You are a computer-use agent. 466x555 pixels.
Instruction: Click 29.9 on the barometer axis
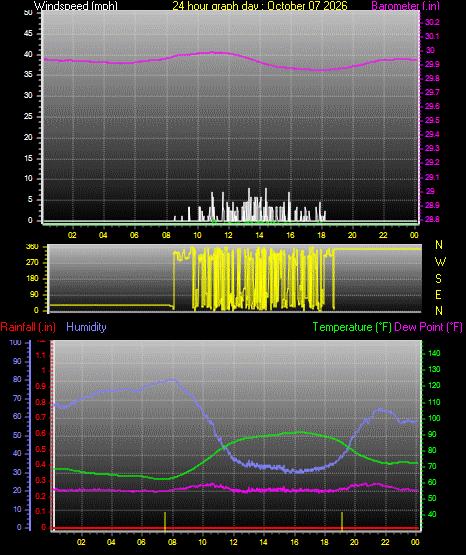click(x=432, y=64)
